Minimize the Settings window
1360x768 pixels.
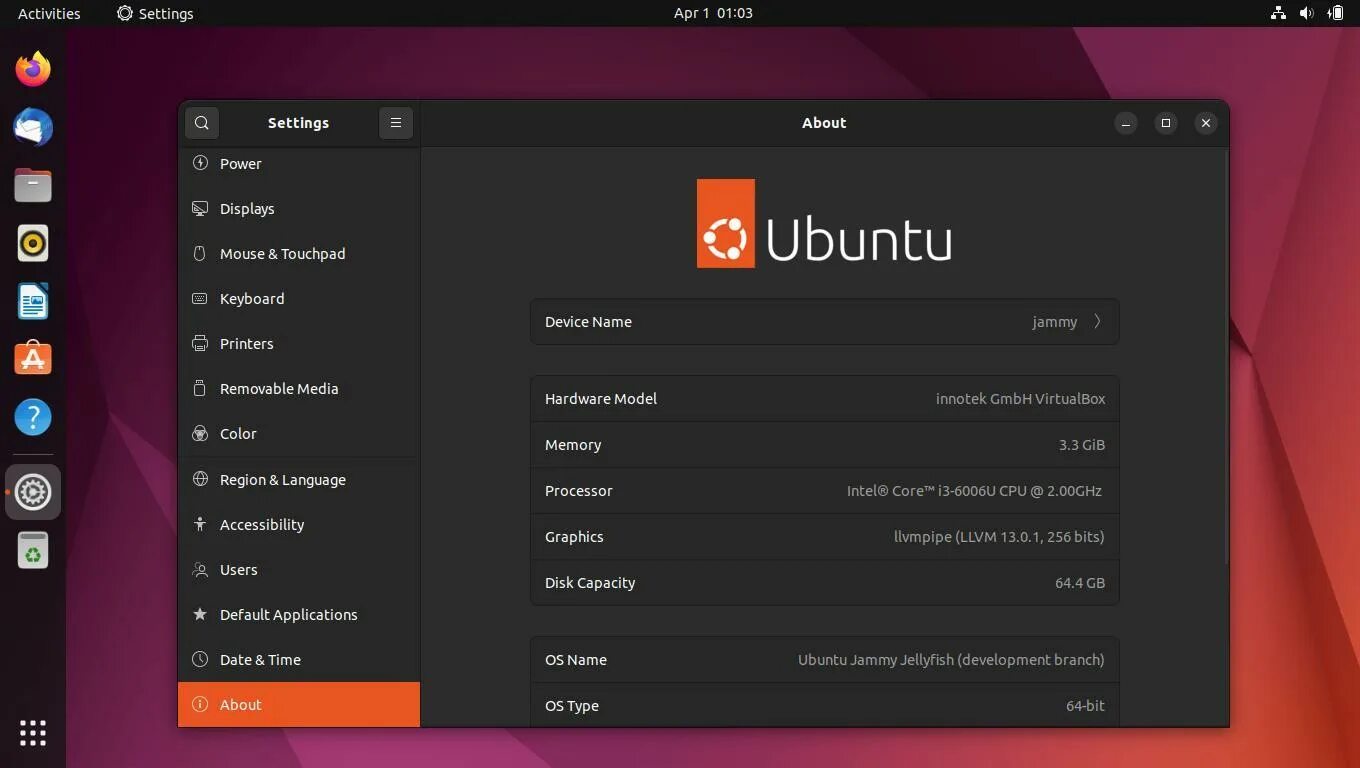[1126, 123]
